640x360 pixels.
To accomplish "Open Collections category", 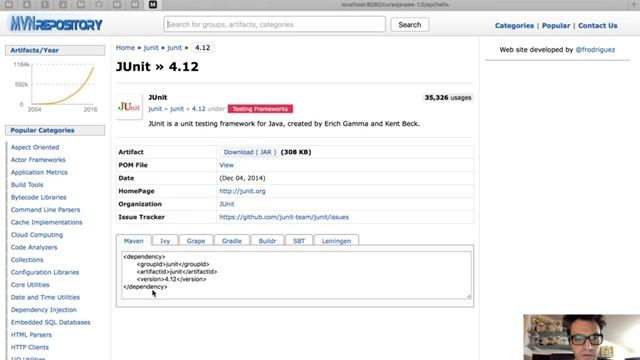I will [27, 260].
